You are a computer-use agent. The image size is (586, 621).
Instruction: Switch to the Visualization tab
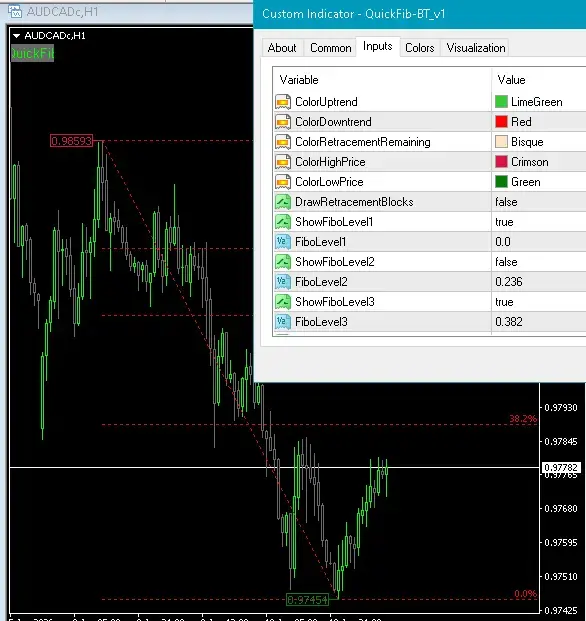(476, 48)
